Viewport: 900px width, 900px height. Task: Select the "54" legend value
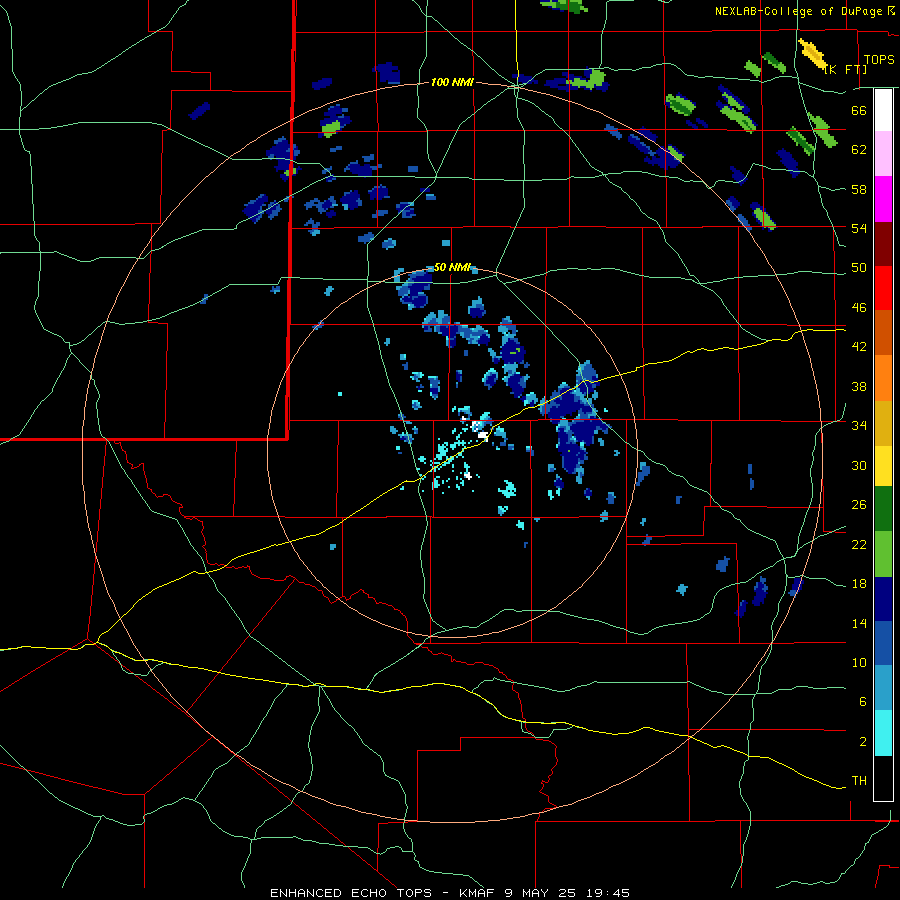tap(859, 228)
